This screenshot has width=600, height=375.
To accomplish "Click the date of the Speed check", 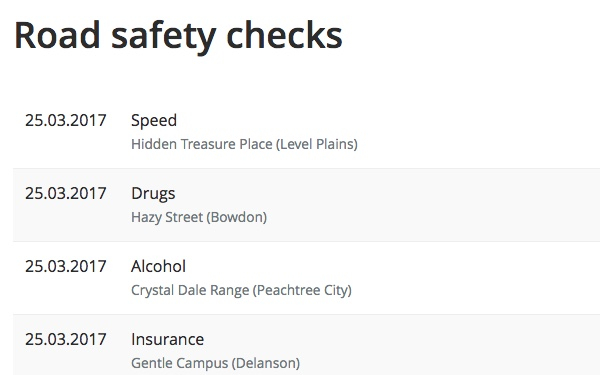I will click(x=65, y=121).
